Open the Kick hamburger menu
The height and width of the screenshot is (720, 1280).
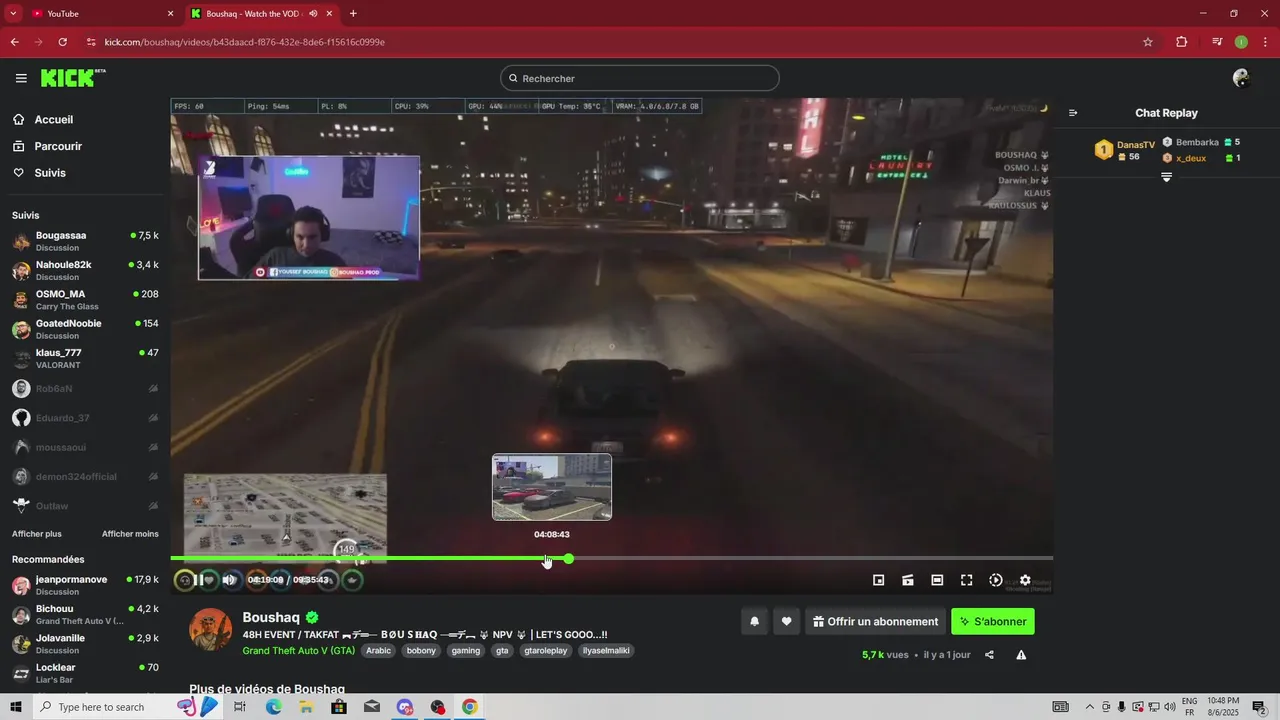tap(21, 78)
